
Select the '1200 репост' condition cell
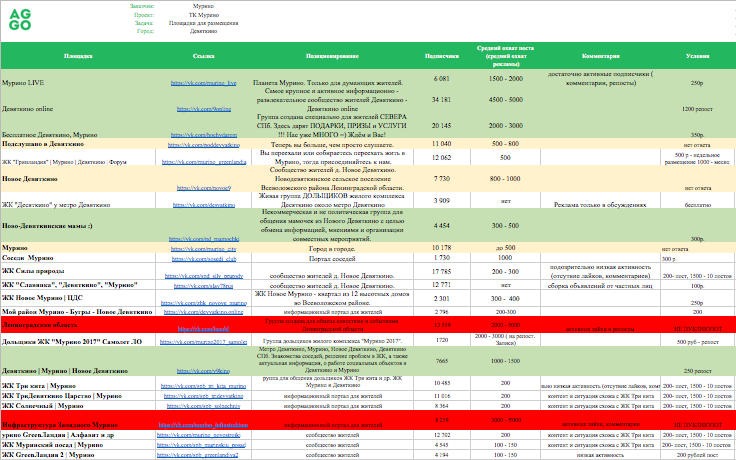pos(698,109)
